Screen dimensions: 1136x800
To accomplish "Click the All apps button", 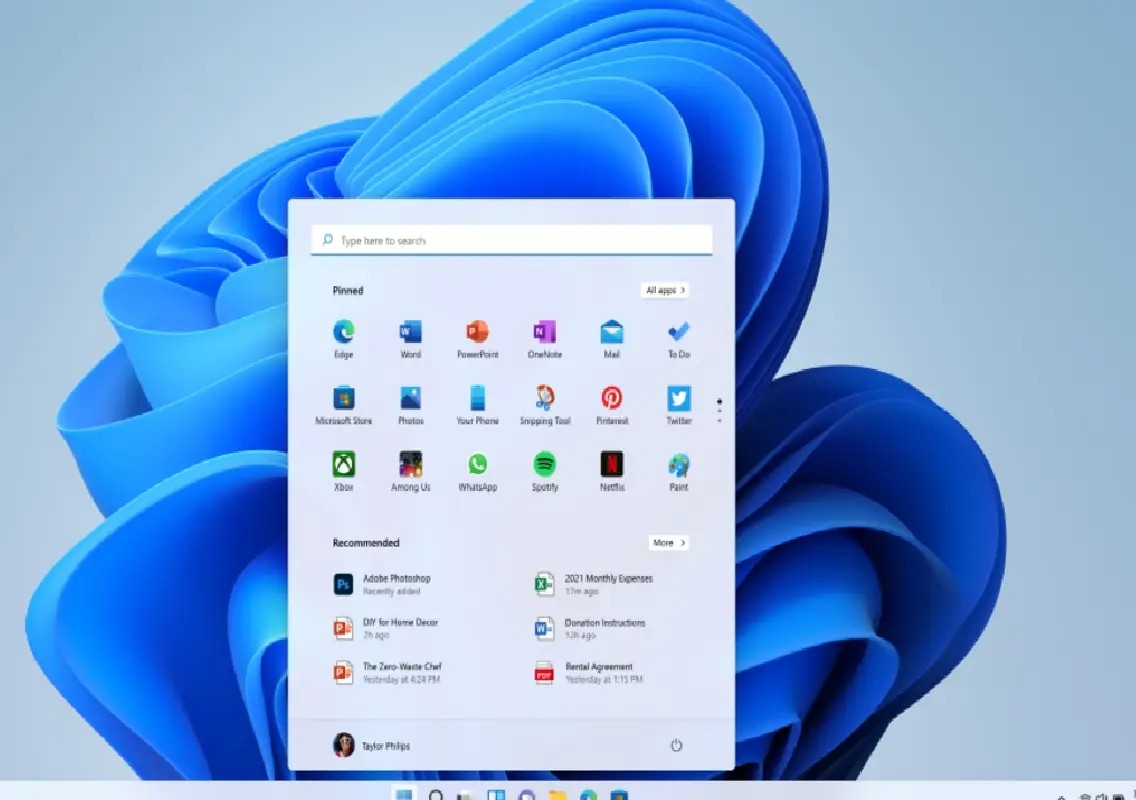I will click(x=664, y=290).
